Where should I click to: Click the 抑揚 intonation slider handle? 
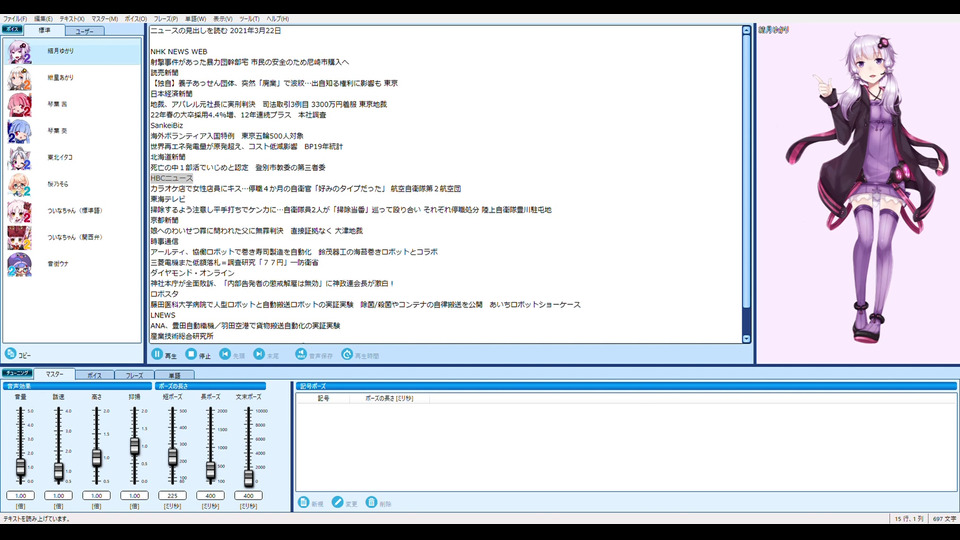134,446
